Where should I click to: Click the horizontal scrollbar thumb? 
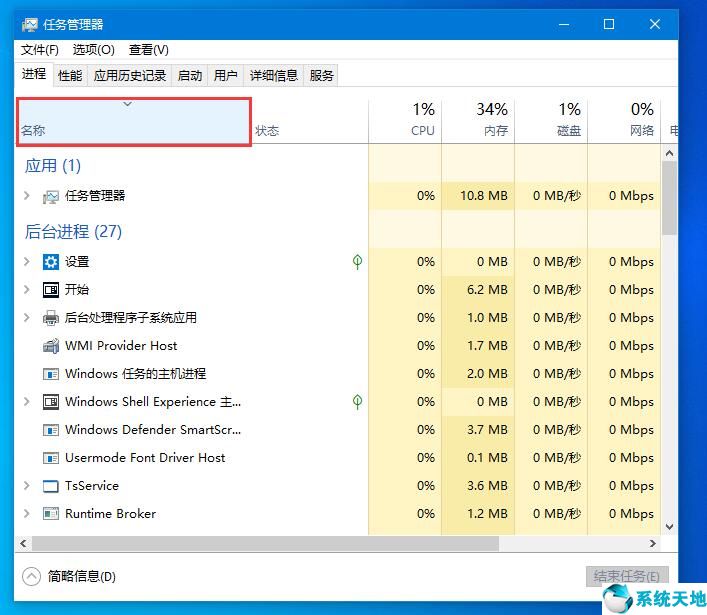pos(265,543)
